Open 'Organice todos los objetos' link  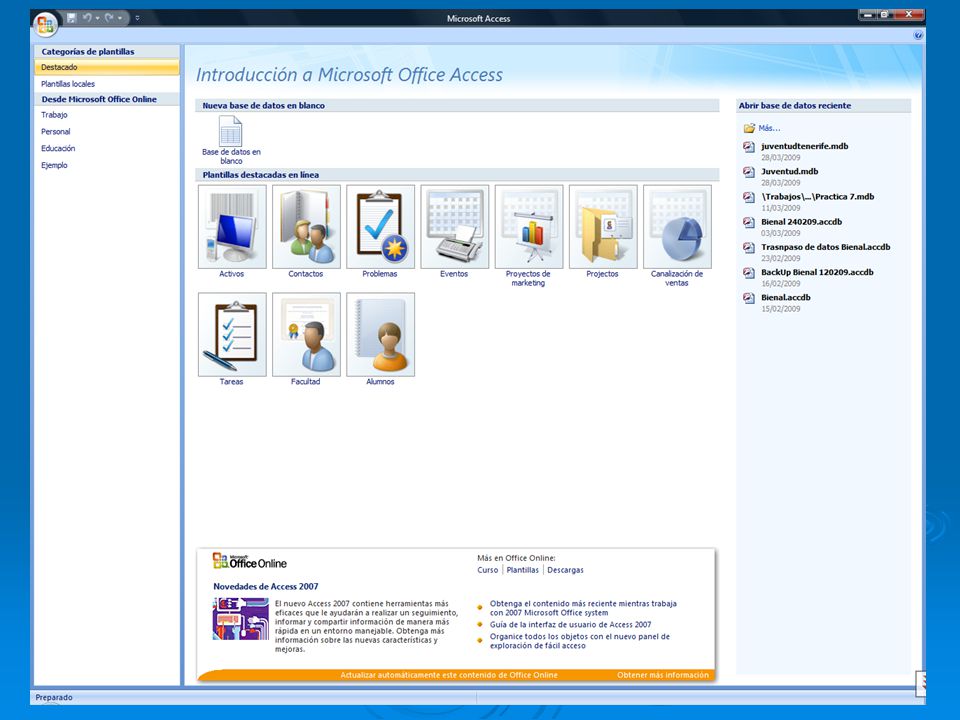[x=580, y=641]
